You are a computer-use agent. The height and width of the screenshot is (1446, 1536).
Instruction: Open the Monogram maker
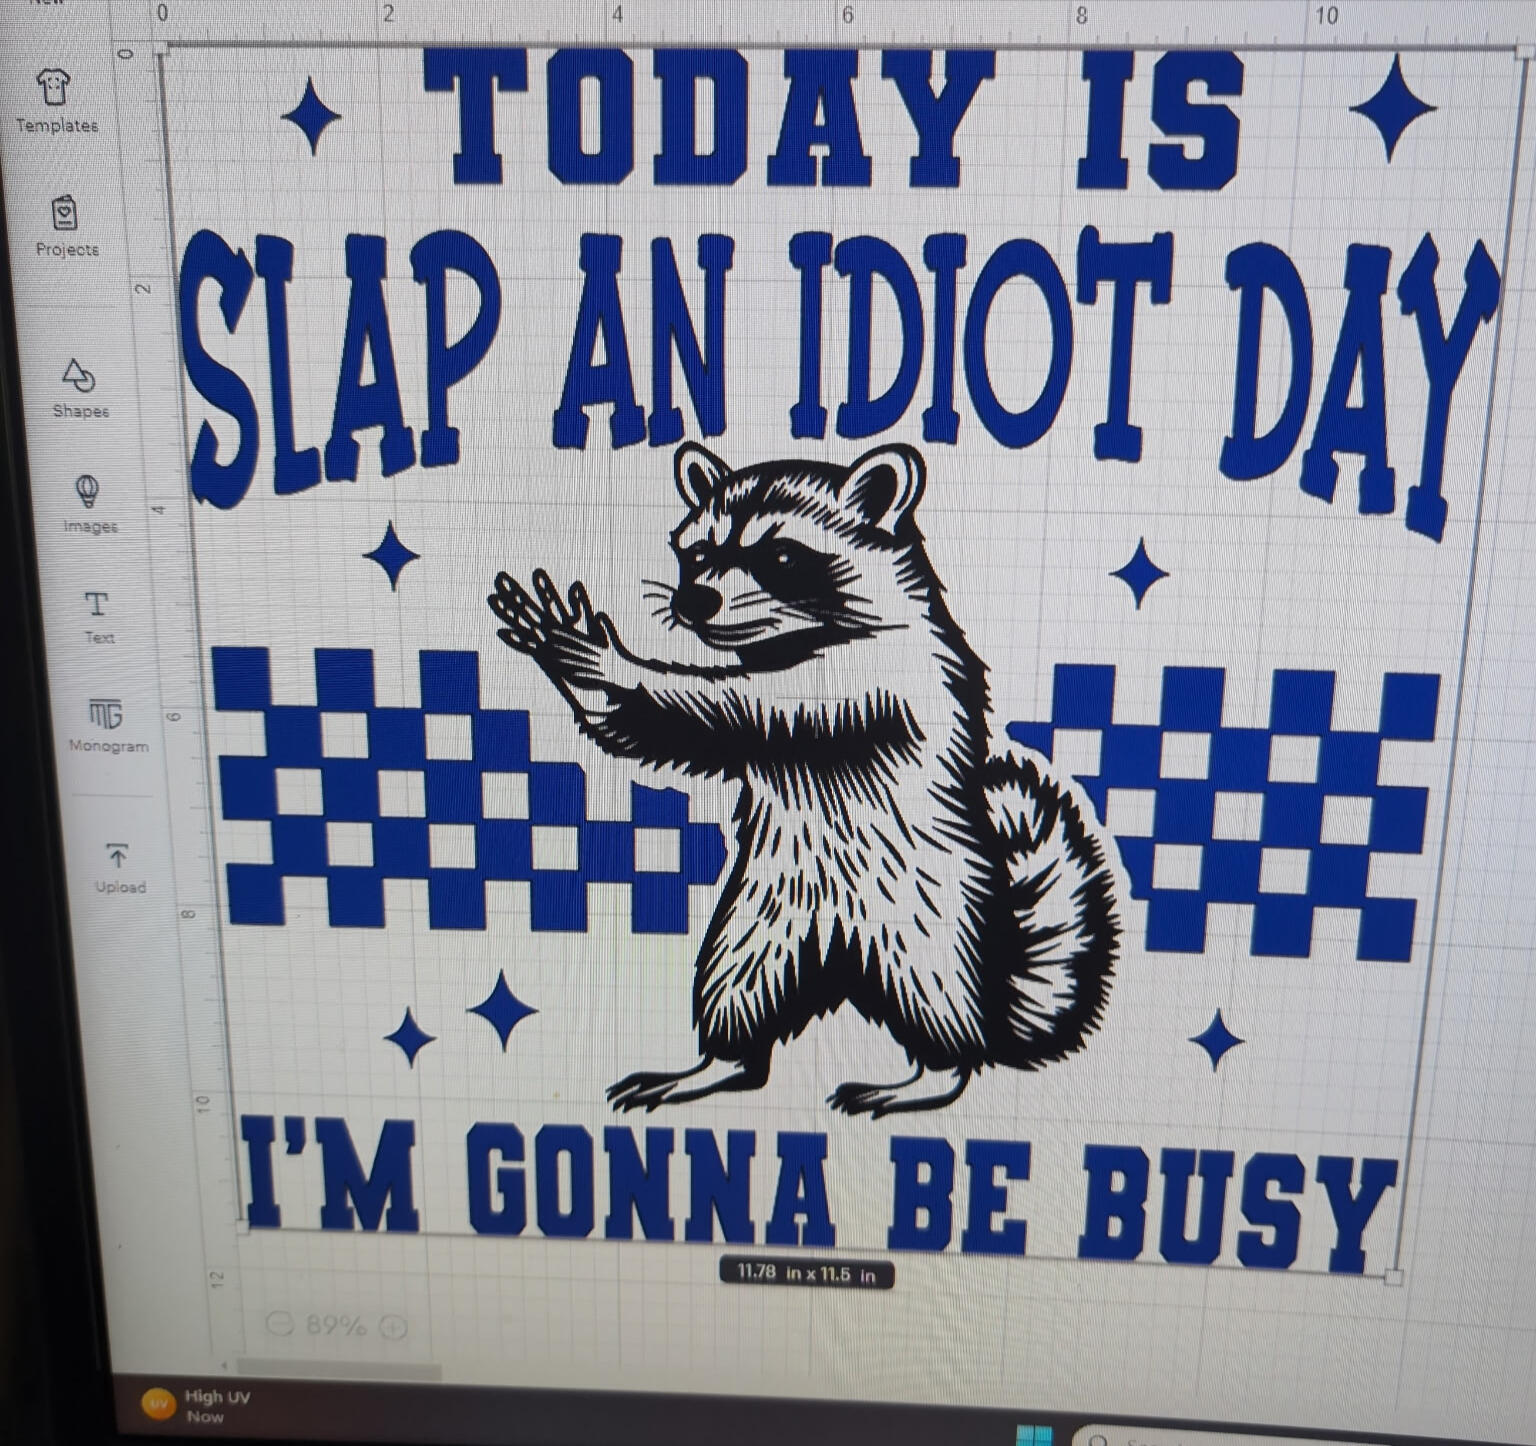(x=107, y=724)
